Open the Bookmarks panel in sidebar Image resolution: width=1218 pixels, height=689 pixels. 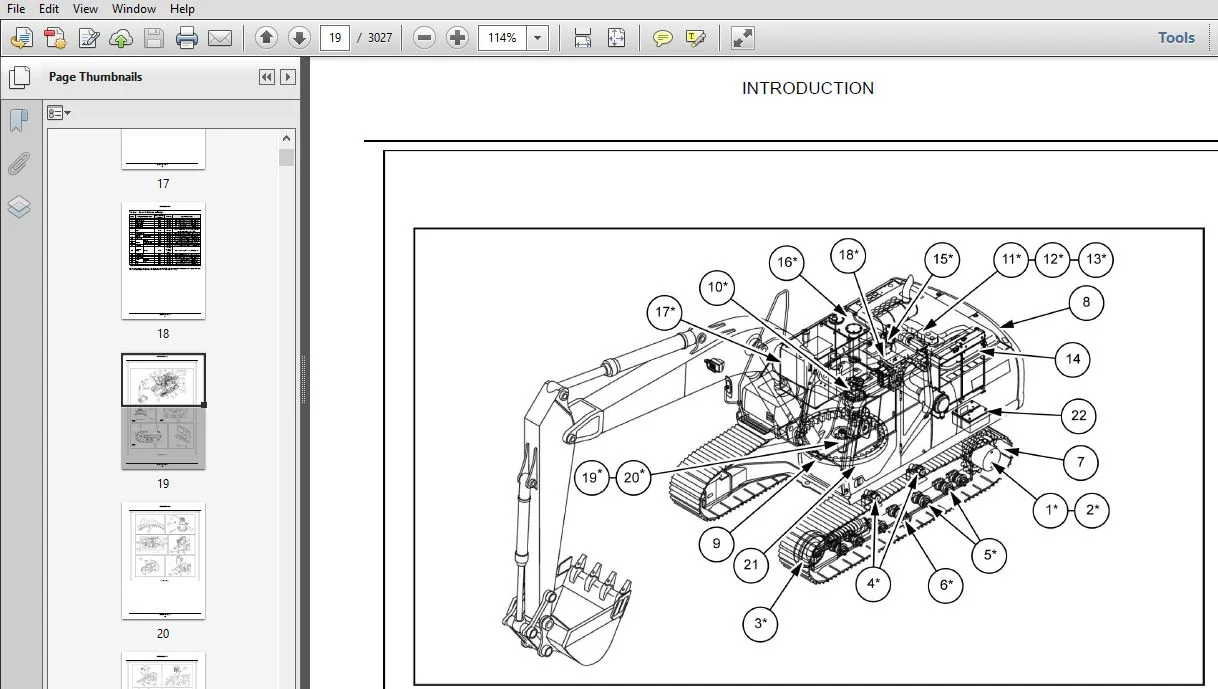(x=19, y=120)
